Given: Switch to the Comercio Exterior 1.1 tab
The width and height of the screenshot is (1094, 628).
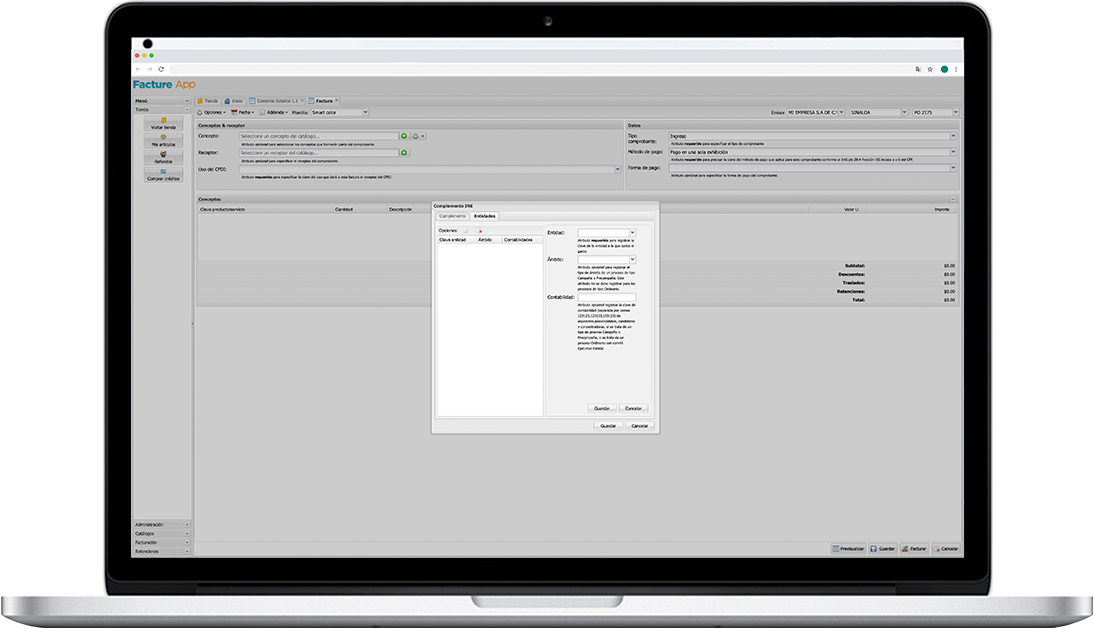Looking at the screenshot, I should (278, 101).
